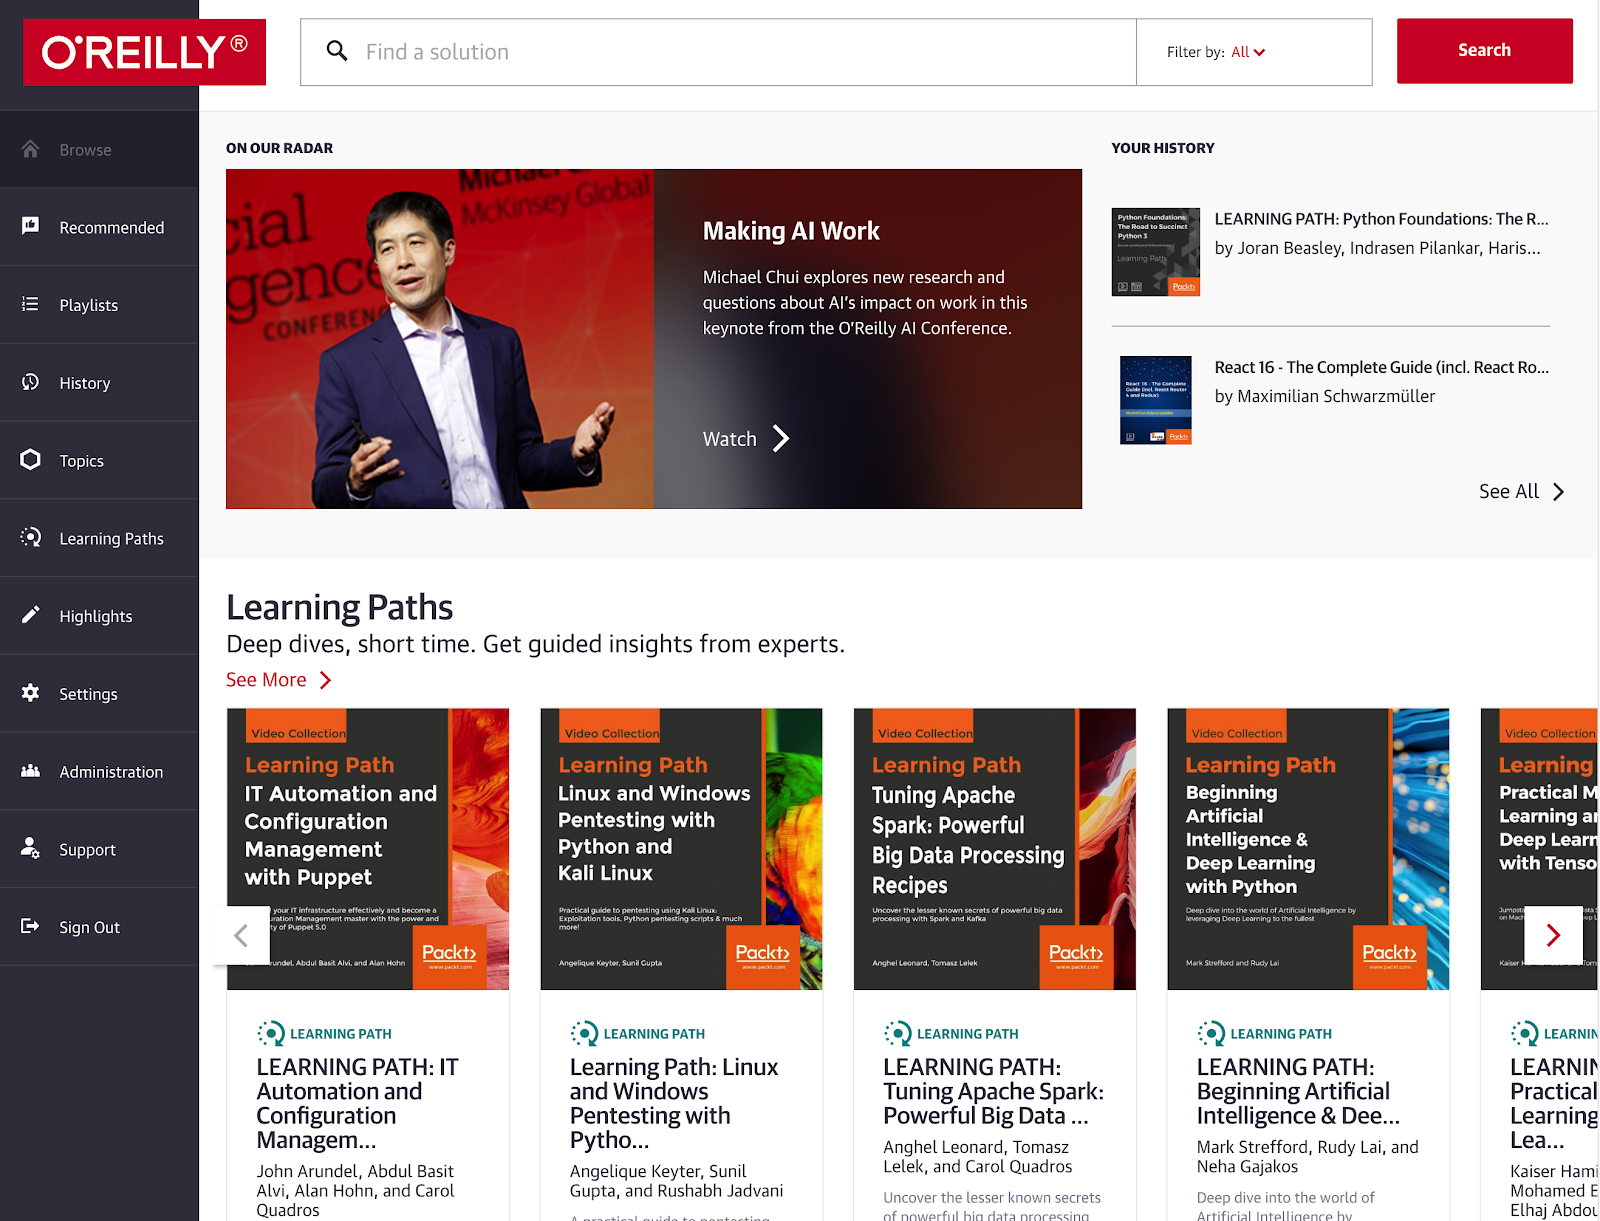Image resolution: width=1600 pixels, height=1221 pixels.
Task: Click authors Mark Strefford, Rudy Lai text
Action: [1307, 1157]
